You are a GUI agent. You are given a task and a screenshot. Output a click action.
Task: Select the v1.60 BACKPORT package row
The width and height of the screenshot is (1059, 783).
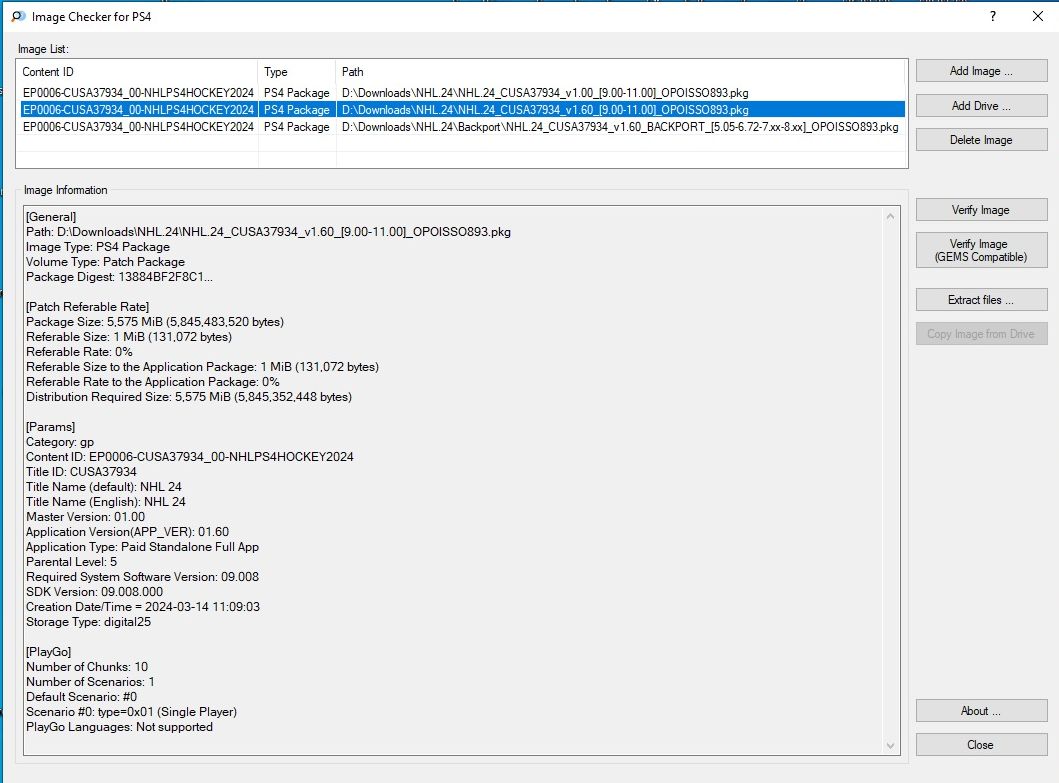click(461, 126)
